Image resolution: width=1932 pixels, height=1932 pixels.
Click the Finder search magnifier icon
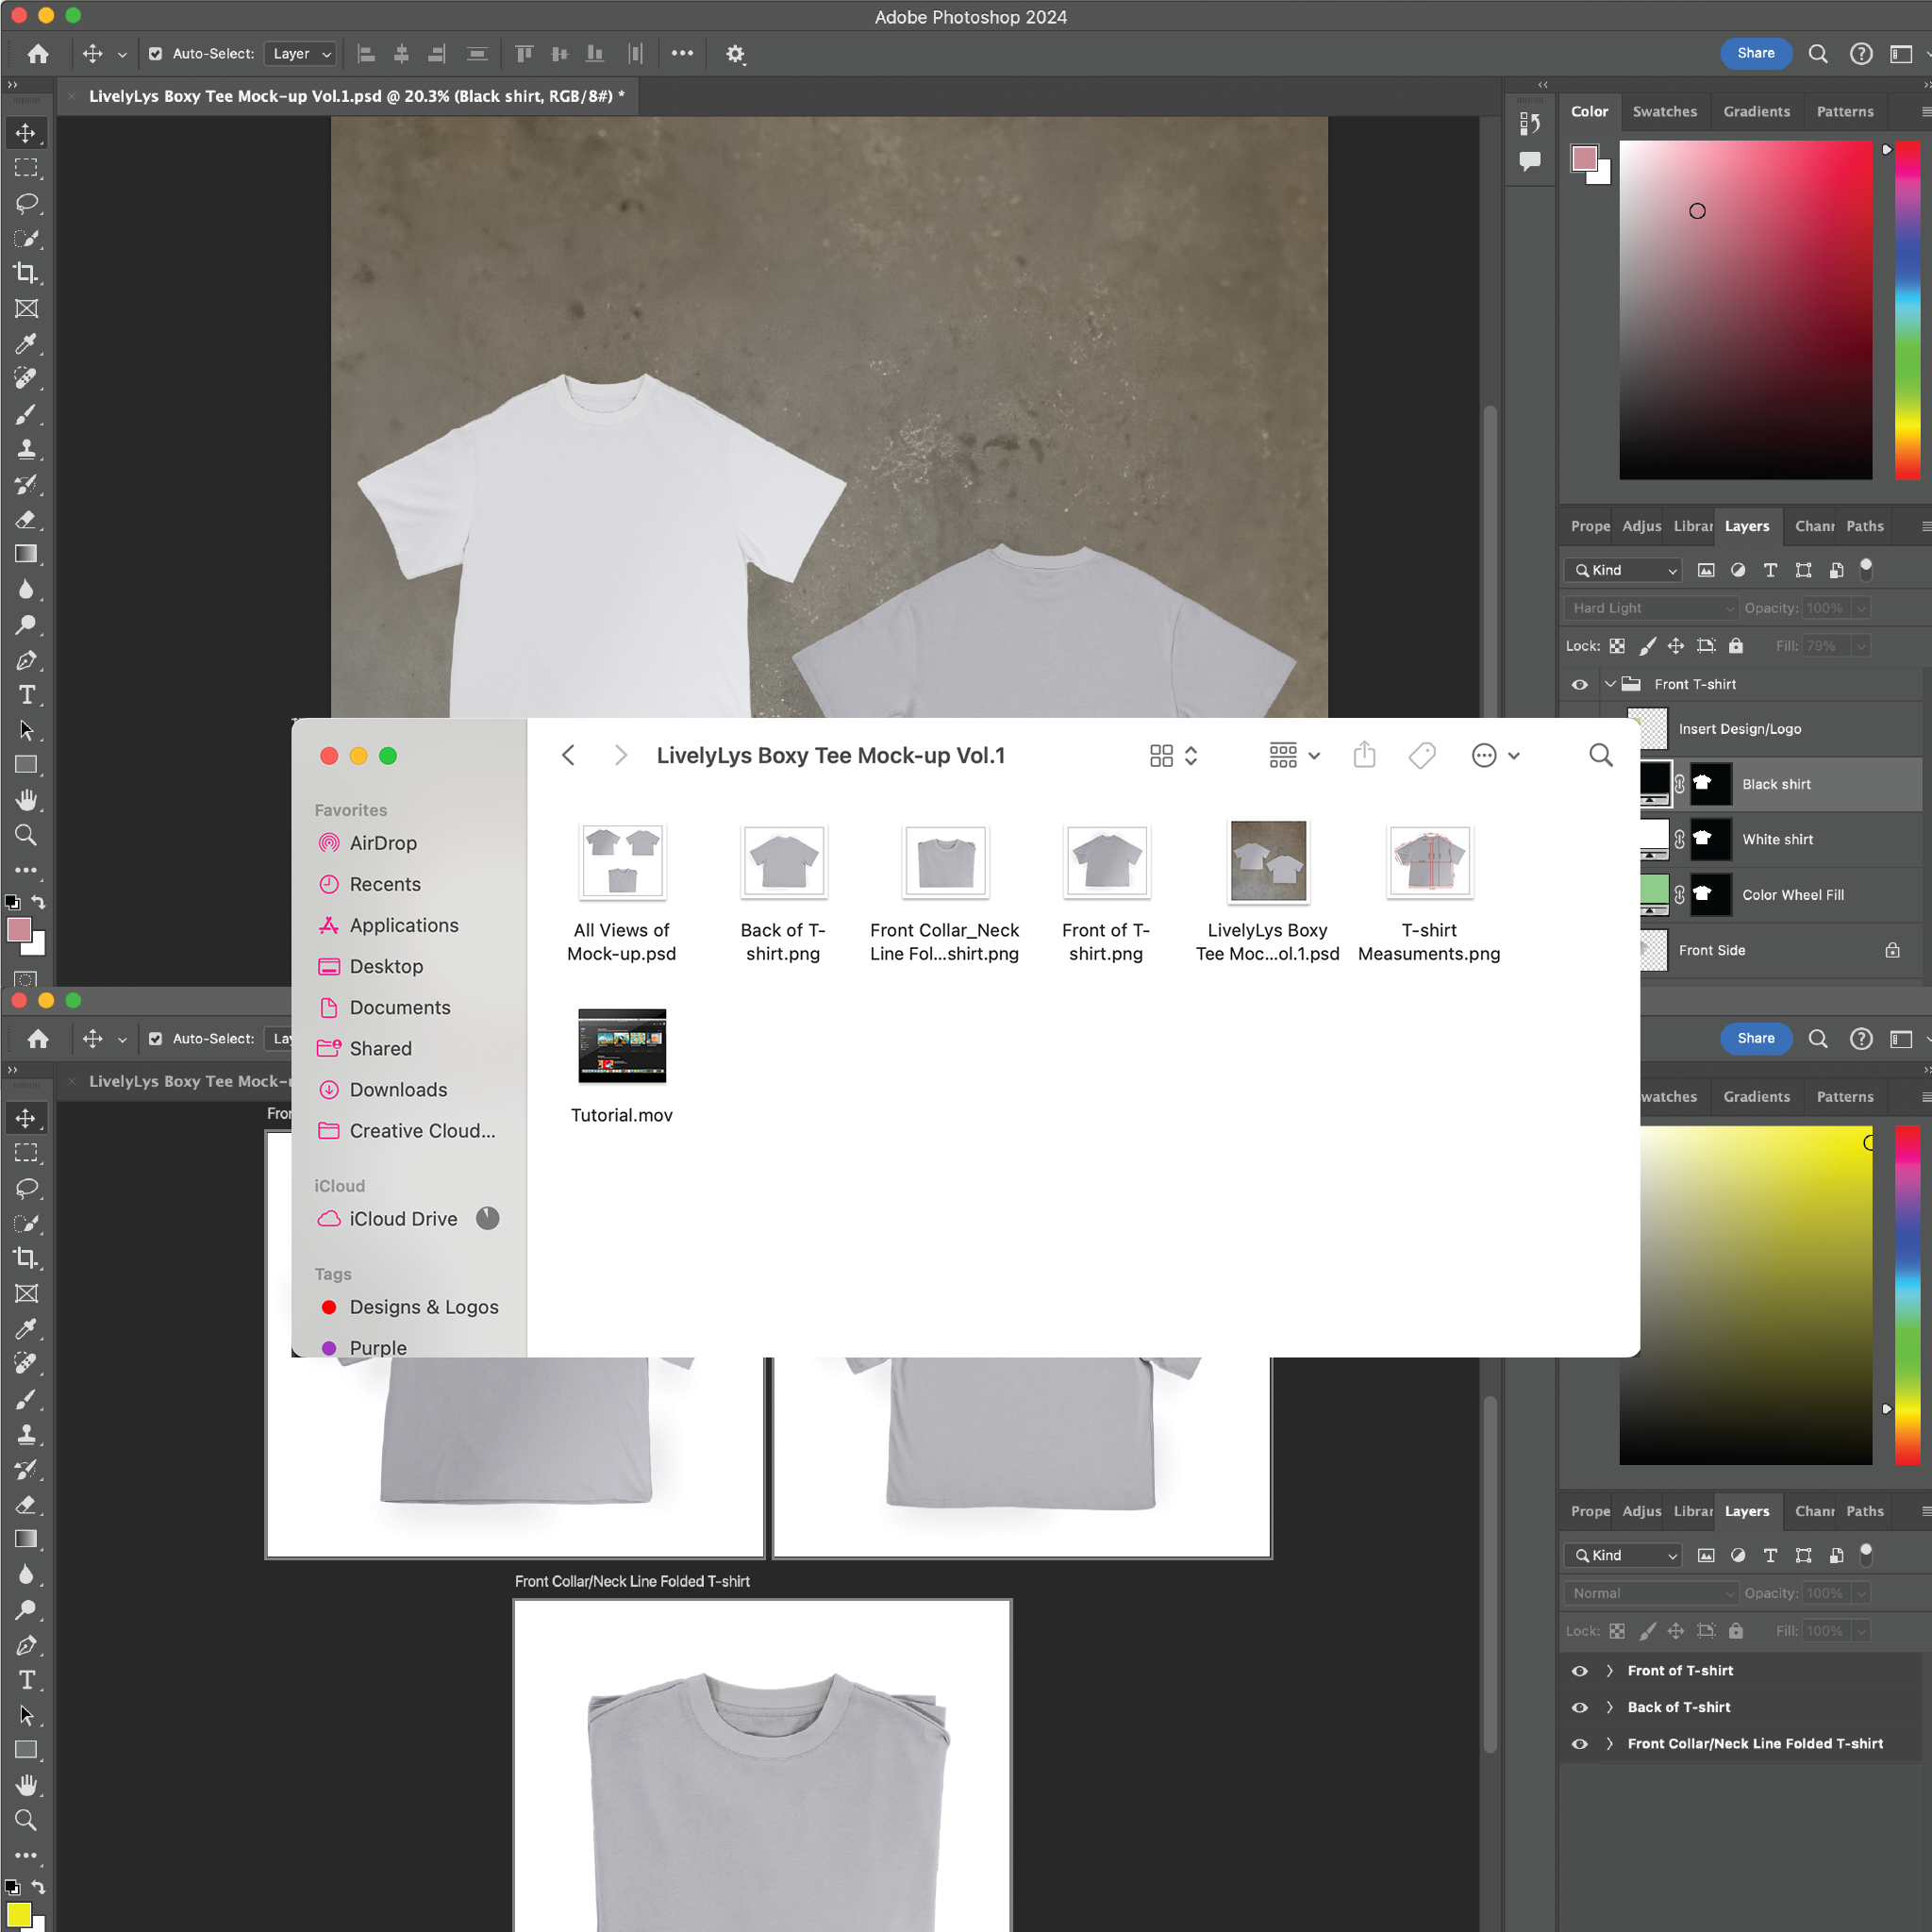point(1600,756)
